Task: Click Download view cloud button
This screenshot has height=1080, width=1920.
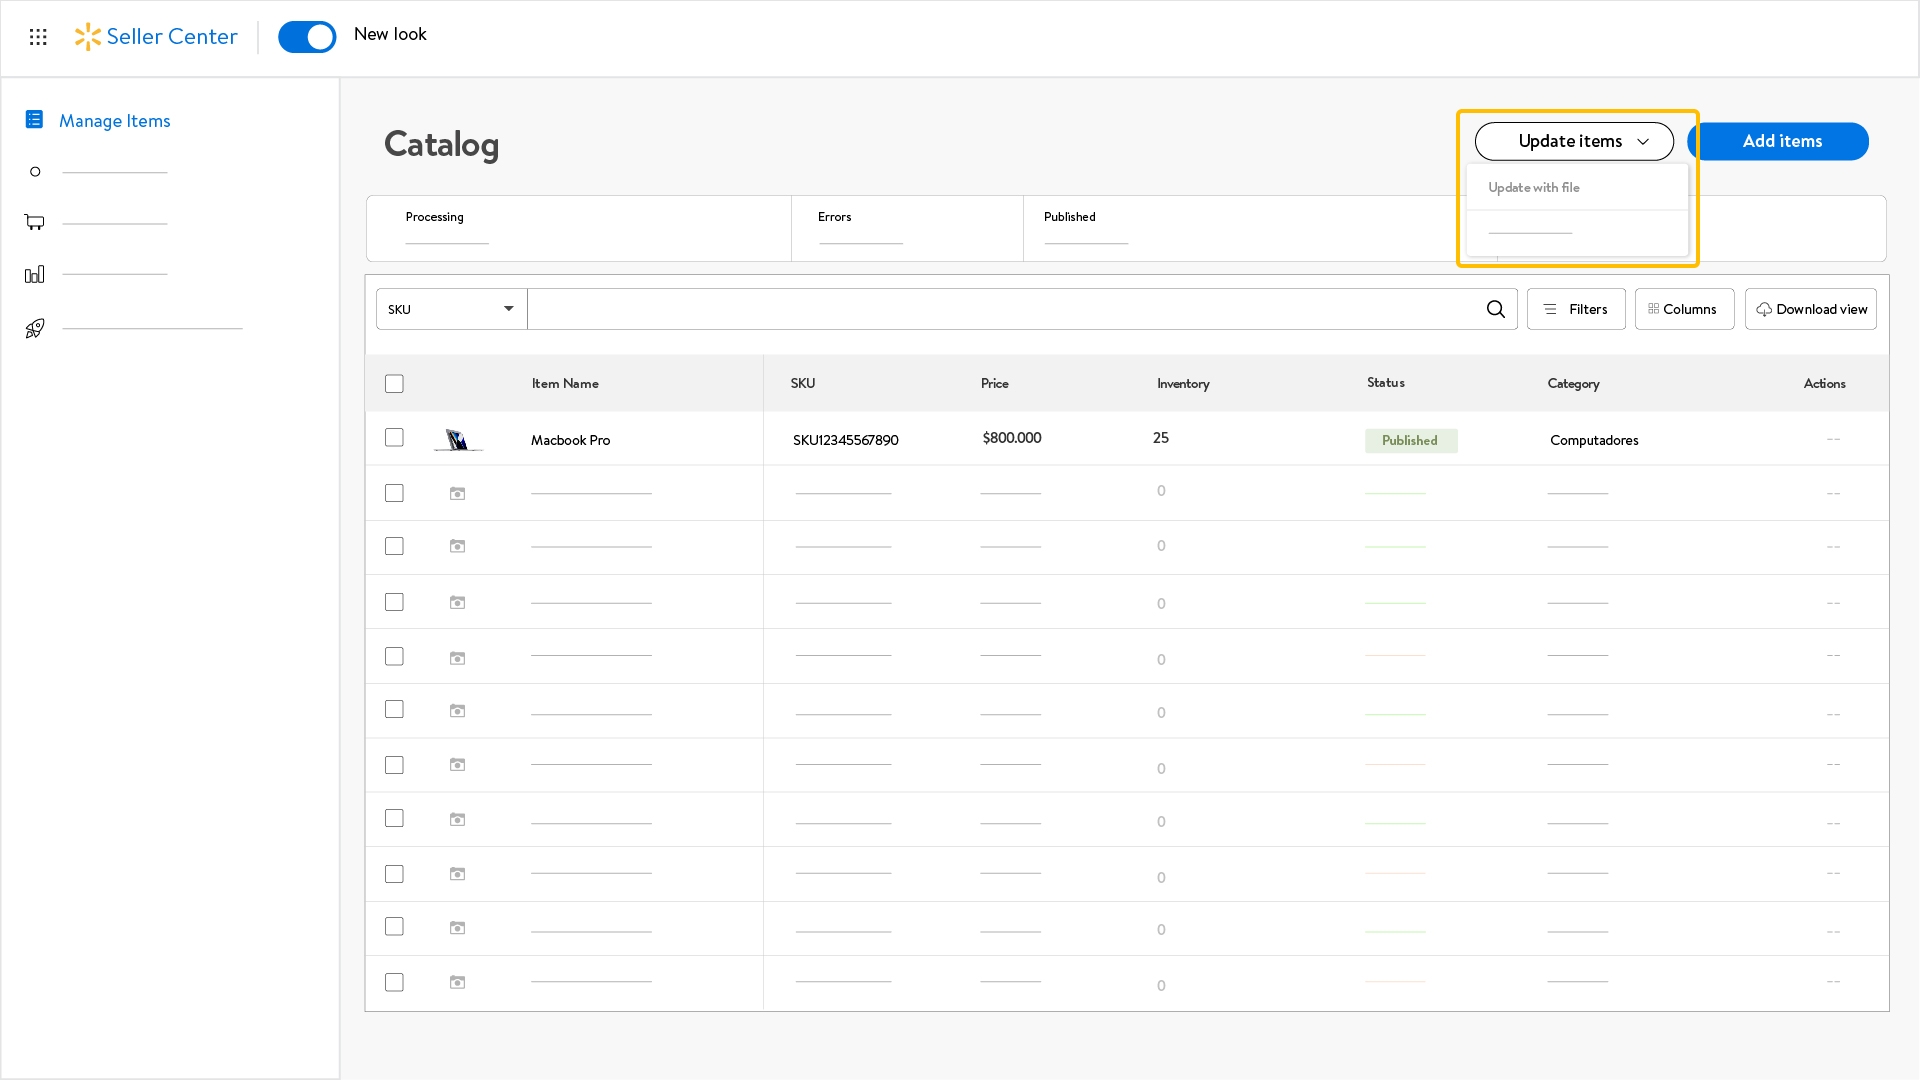Action: pos(1810,309)
